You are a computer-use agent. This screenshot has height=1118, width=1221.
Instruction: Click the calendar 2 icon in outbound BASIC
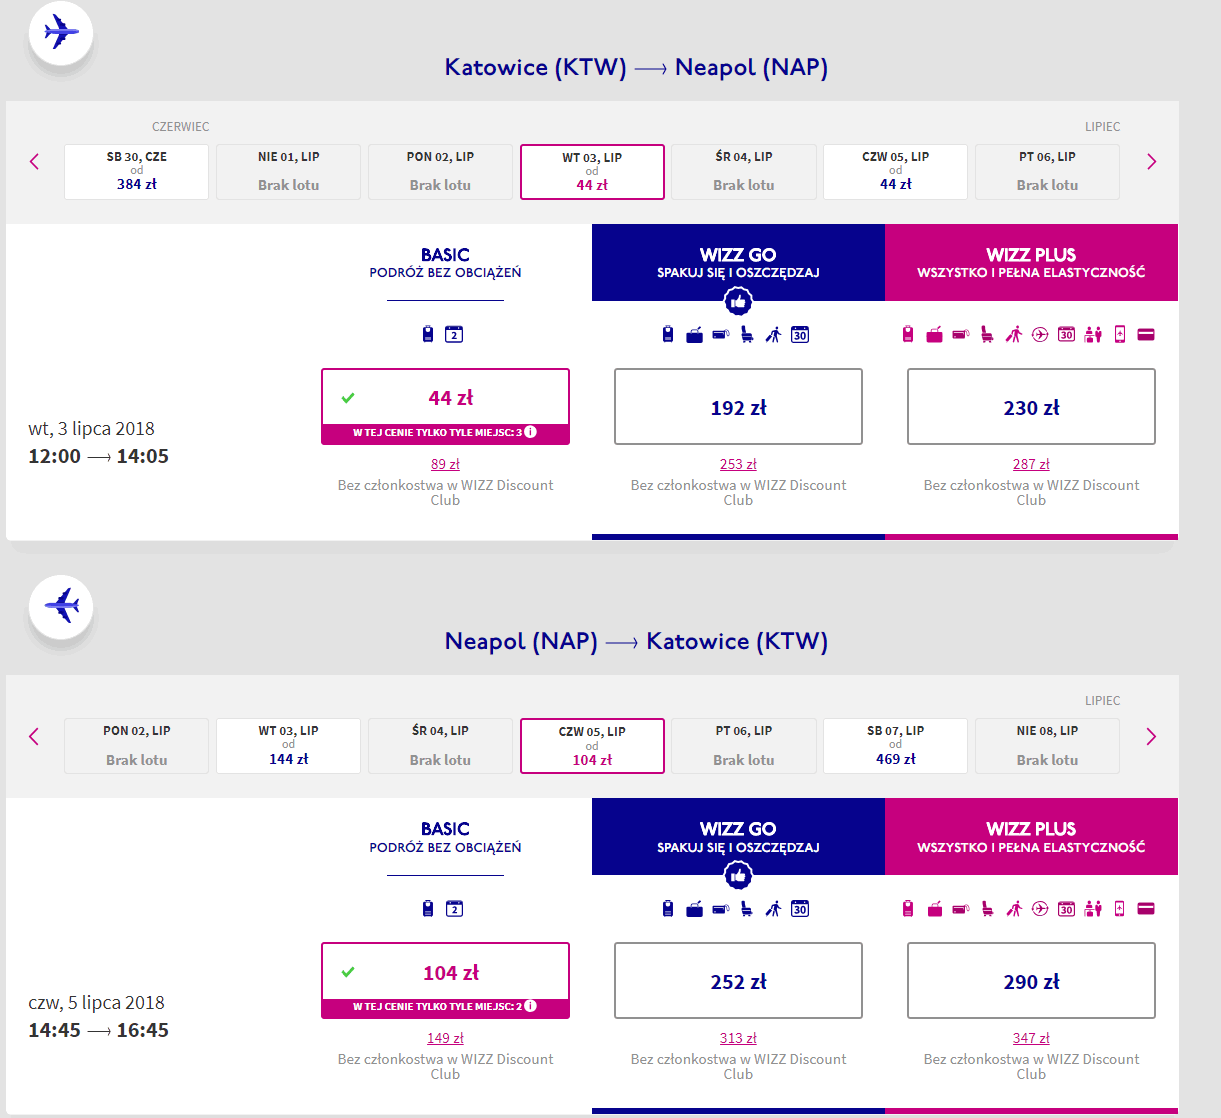[x=454, y=335]
